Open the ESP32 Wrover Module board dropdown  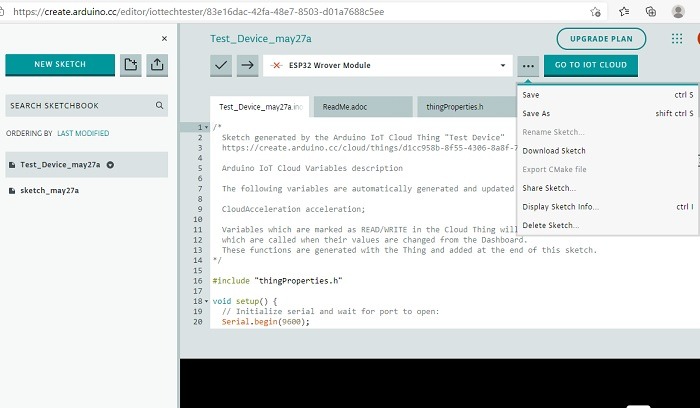[x=388, y=65]
